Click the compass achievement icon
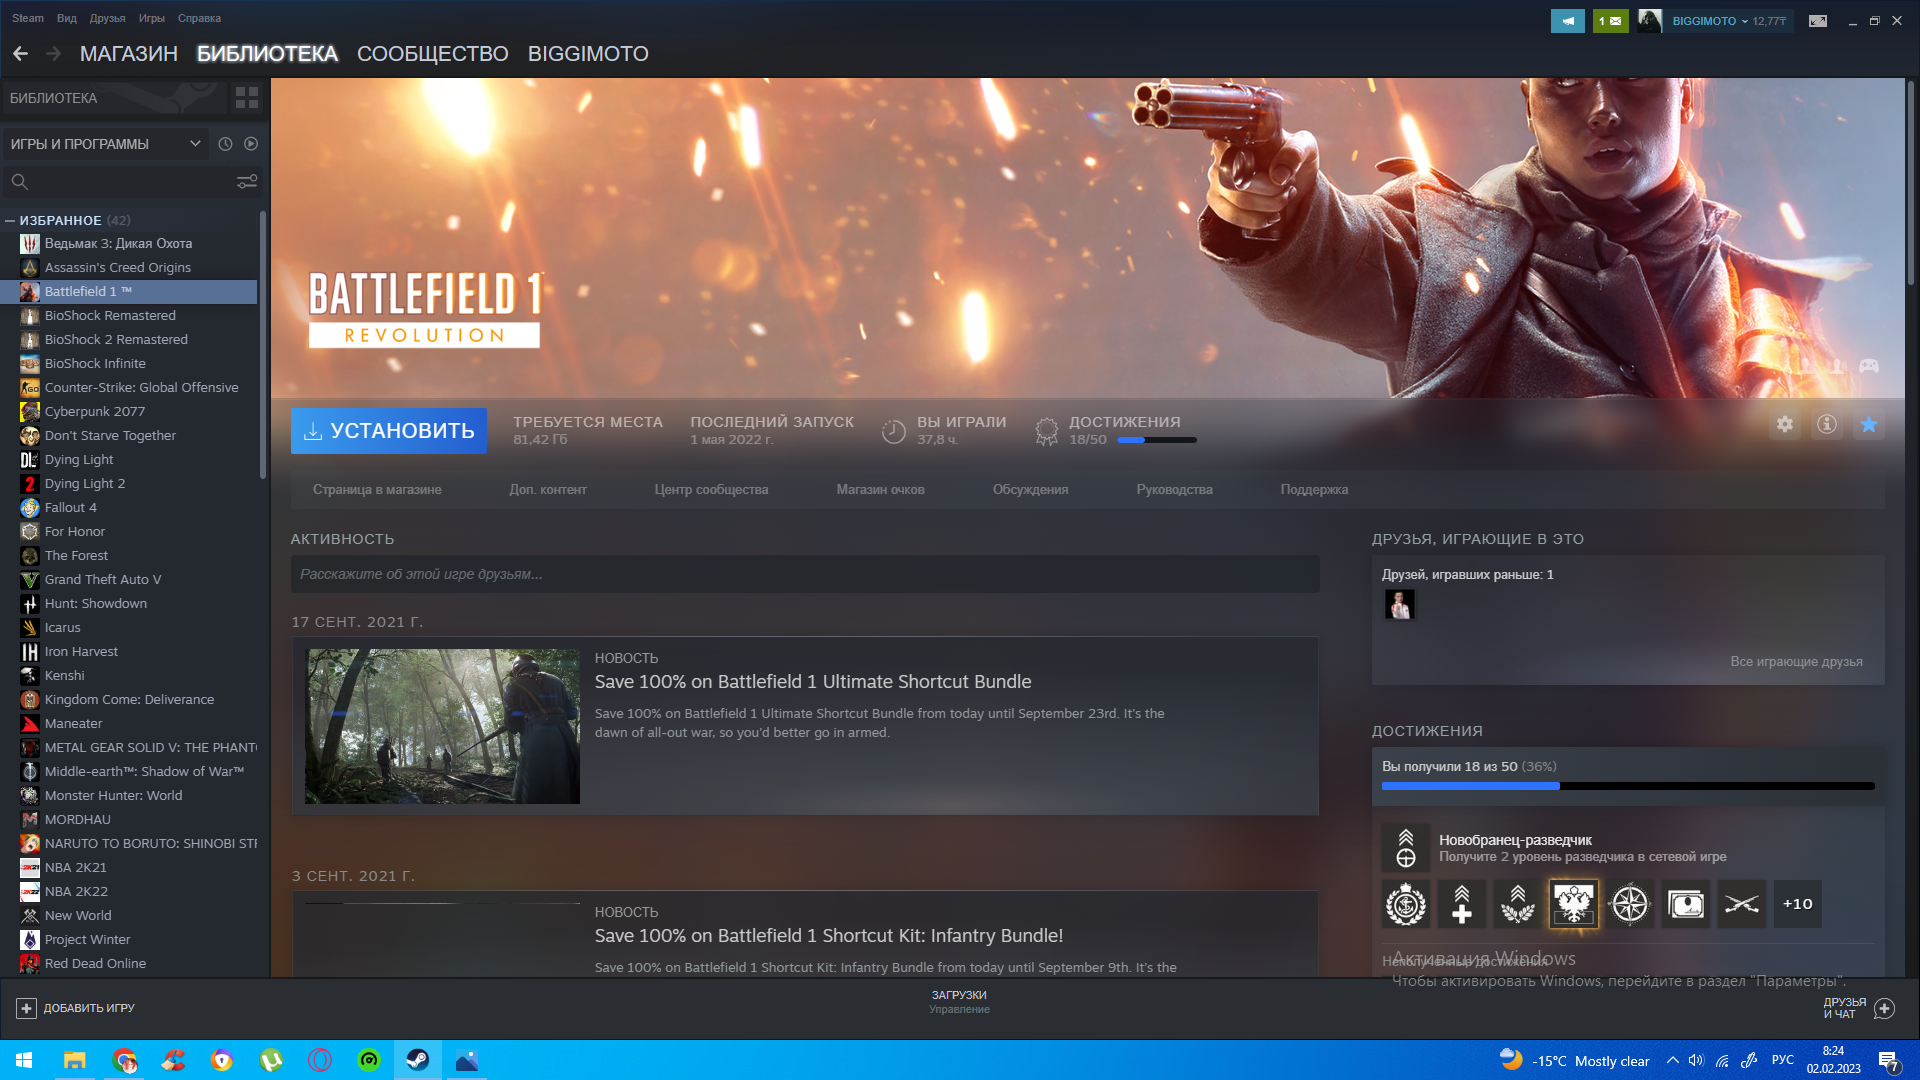The height and width of the screenshot is (1080, 1920). 1630,904
